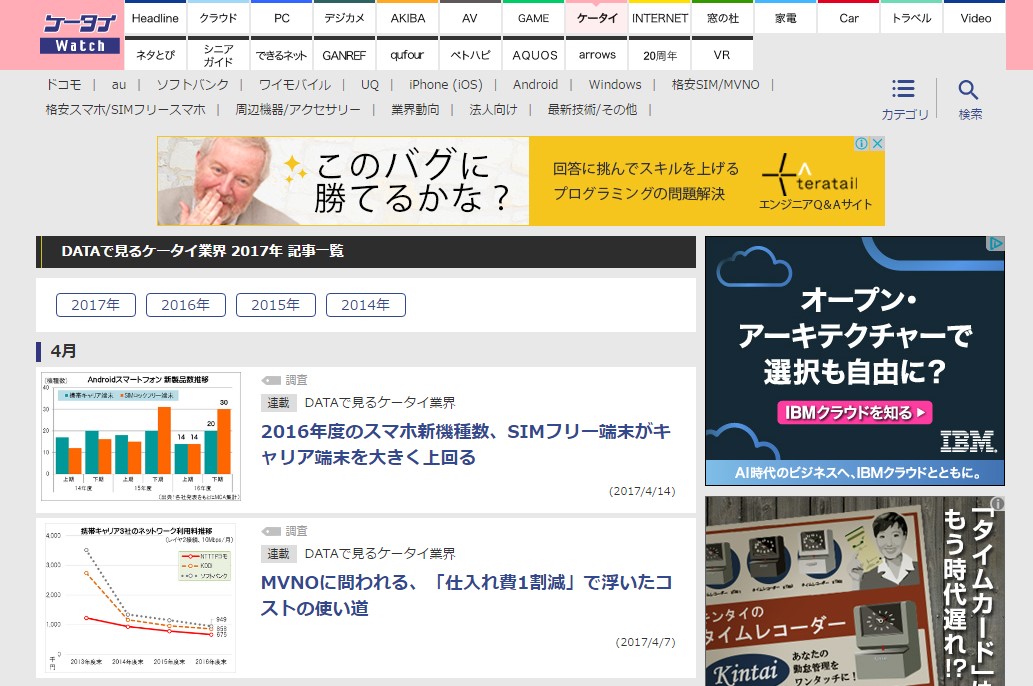This screenshot has height=686, width=1033.
Task: Close the teratail banner ad
Action: click(877, 144)
